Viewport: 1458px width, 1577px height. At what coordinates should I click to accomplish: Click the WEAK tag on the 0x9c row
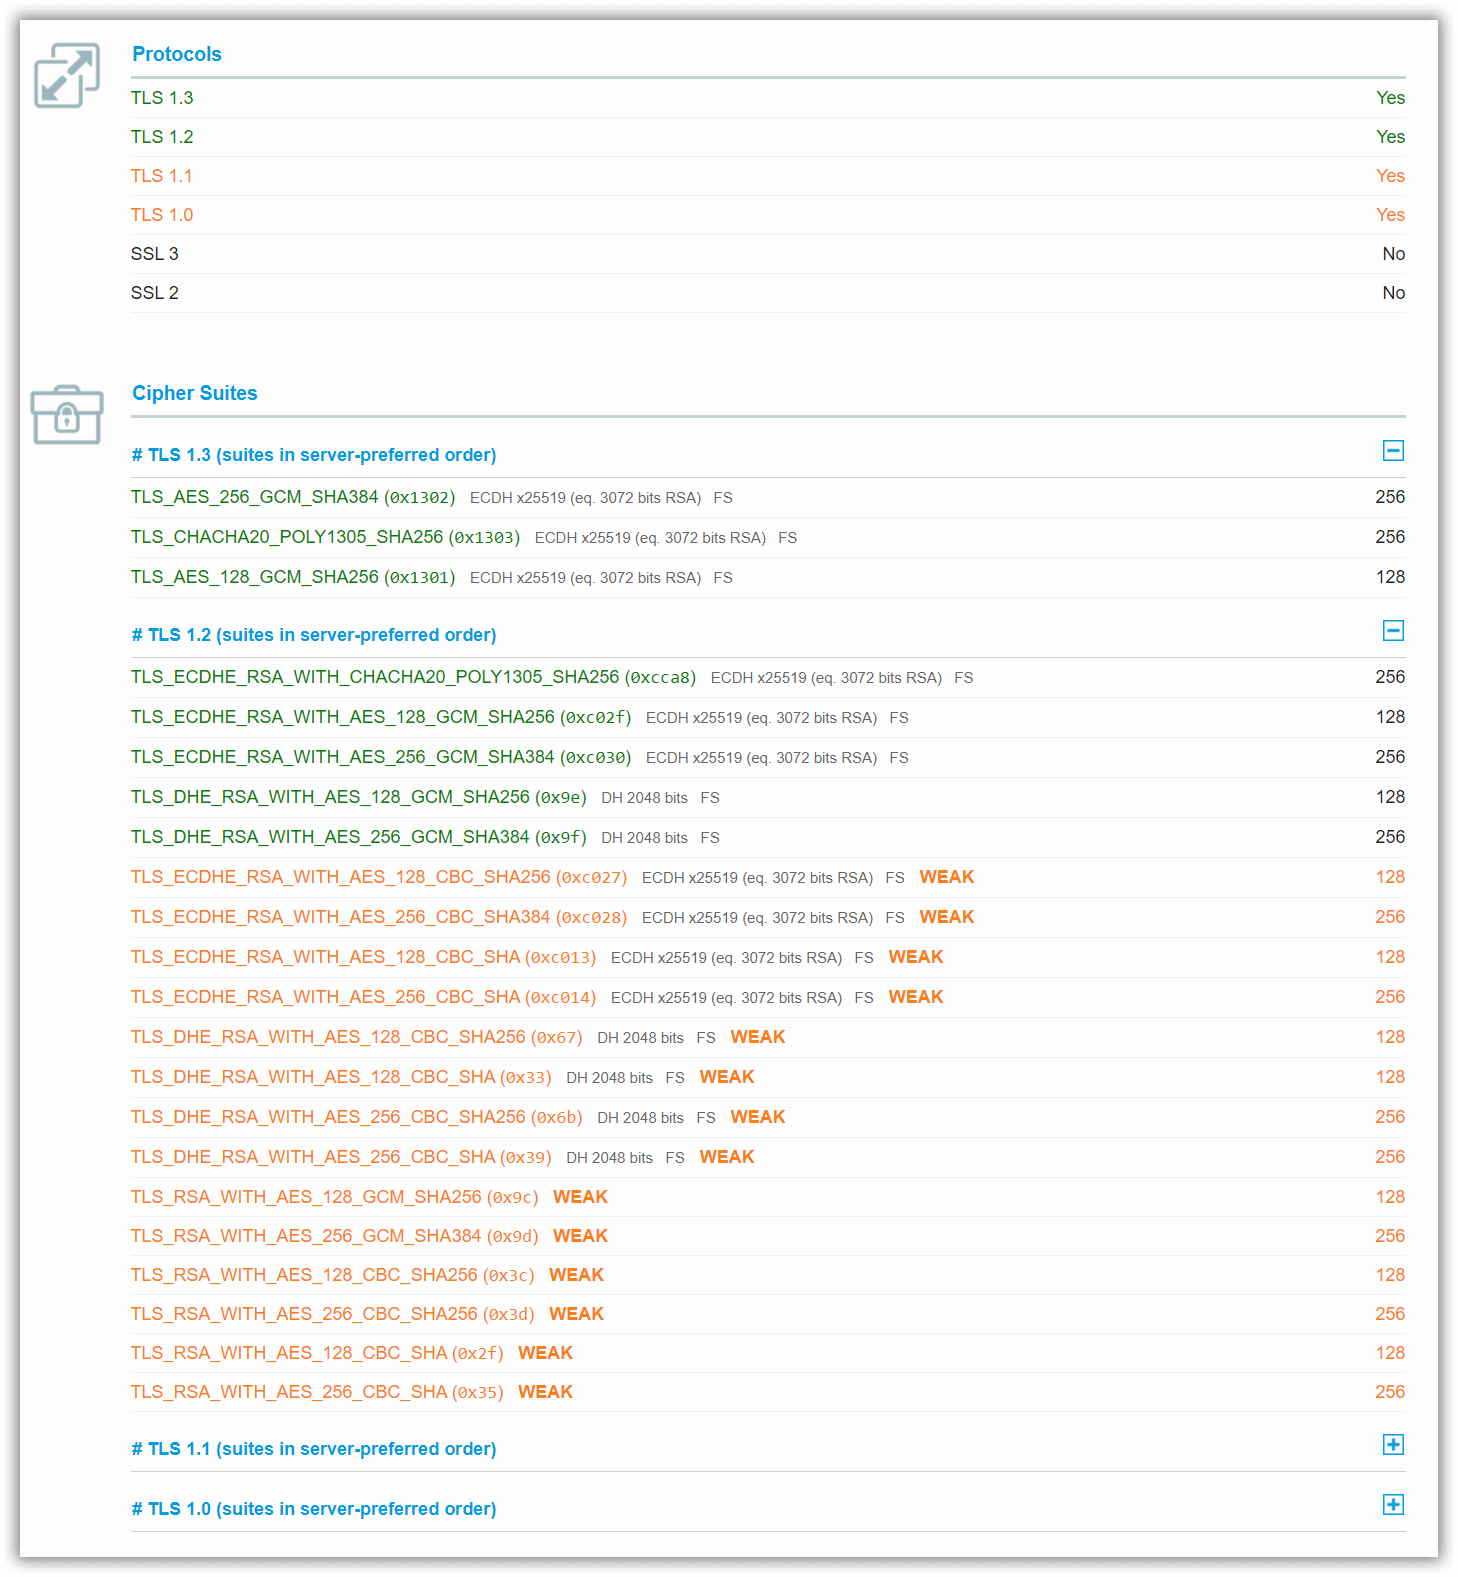point(581,1197)
